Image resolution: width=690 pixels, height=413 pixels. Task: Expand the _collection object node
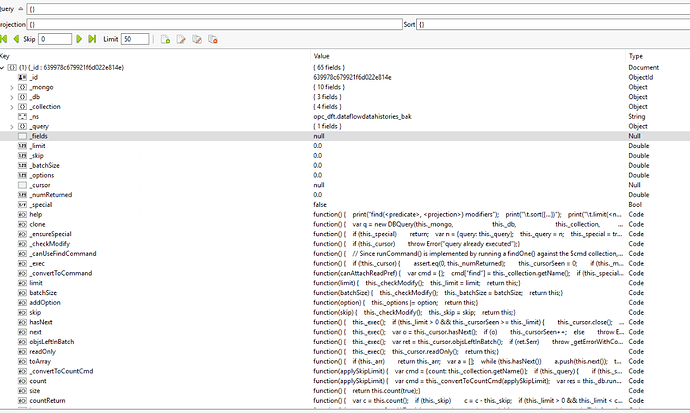point(12,106)
